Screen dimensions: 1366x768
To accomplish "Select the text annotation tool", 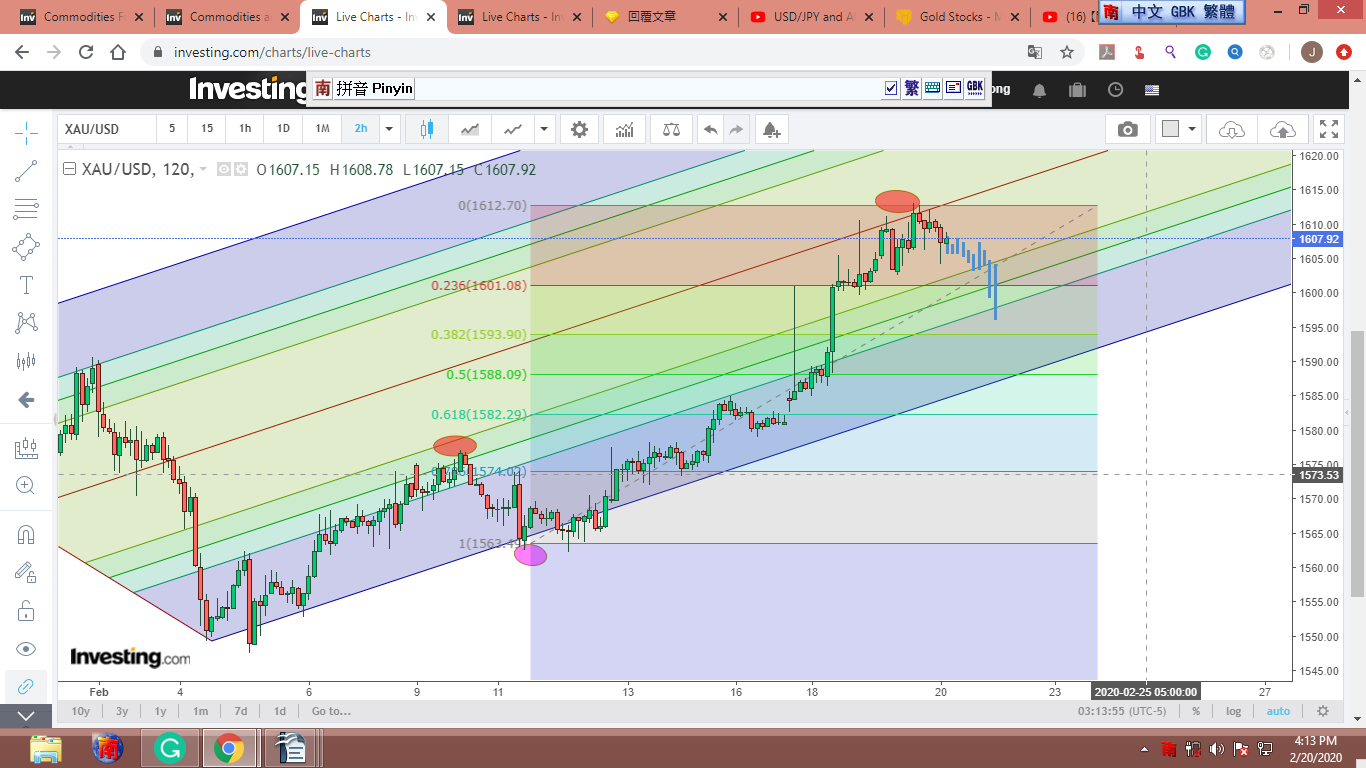I will click(26, 285).
